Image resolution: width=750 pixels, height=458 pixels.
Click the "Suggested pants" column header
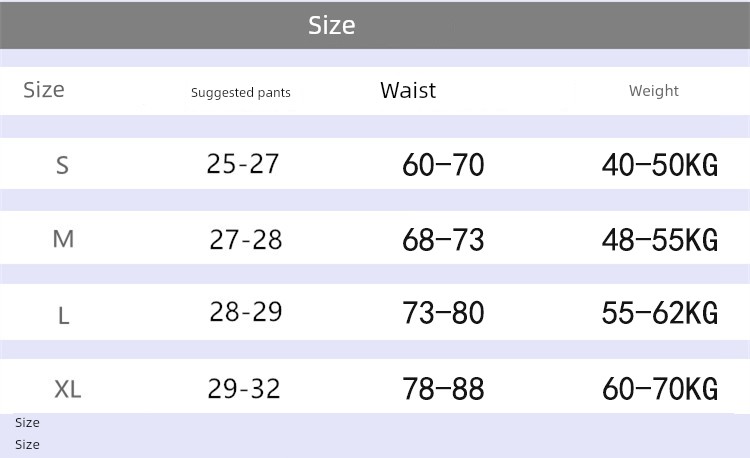click(x=241, y=93)
